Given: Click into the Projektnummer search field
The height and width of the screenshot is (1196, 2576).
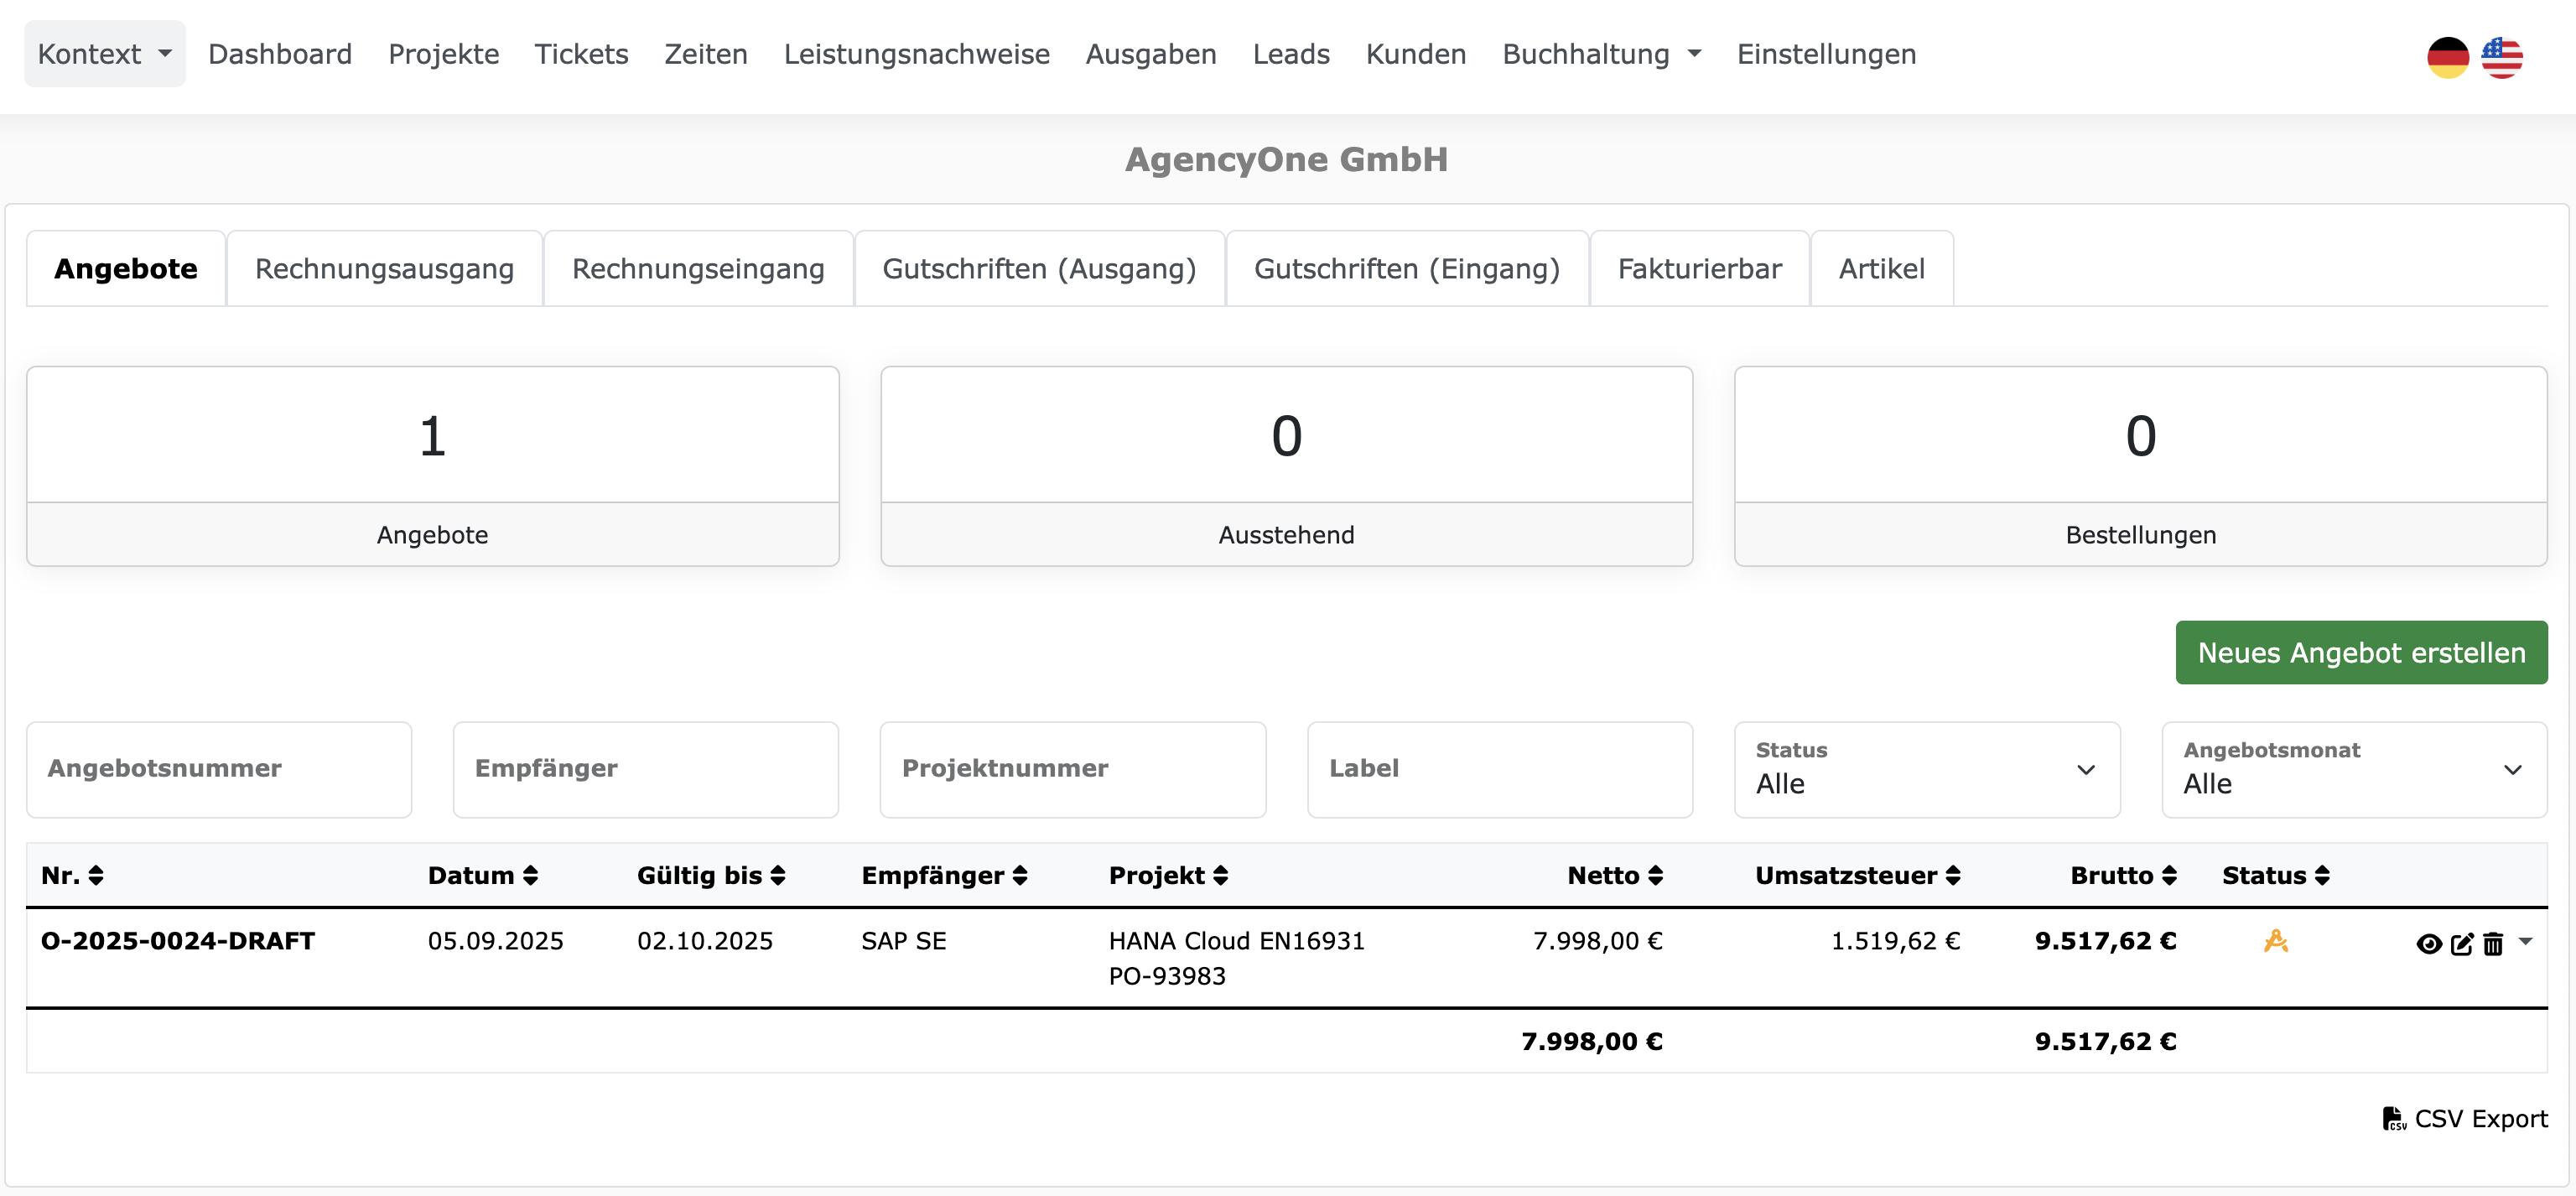Looking at the screenshot, I should pyautogui.click(x=1072, y=769).
